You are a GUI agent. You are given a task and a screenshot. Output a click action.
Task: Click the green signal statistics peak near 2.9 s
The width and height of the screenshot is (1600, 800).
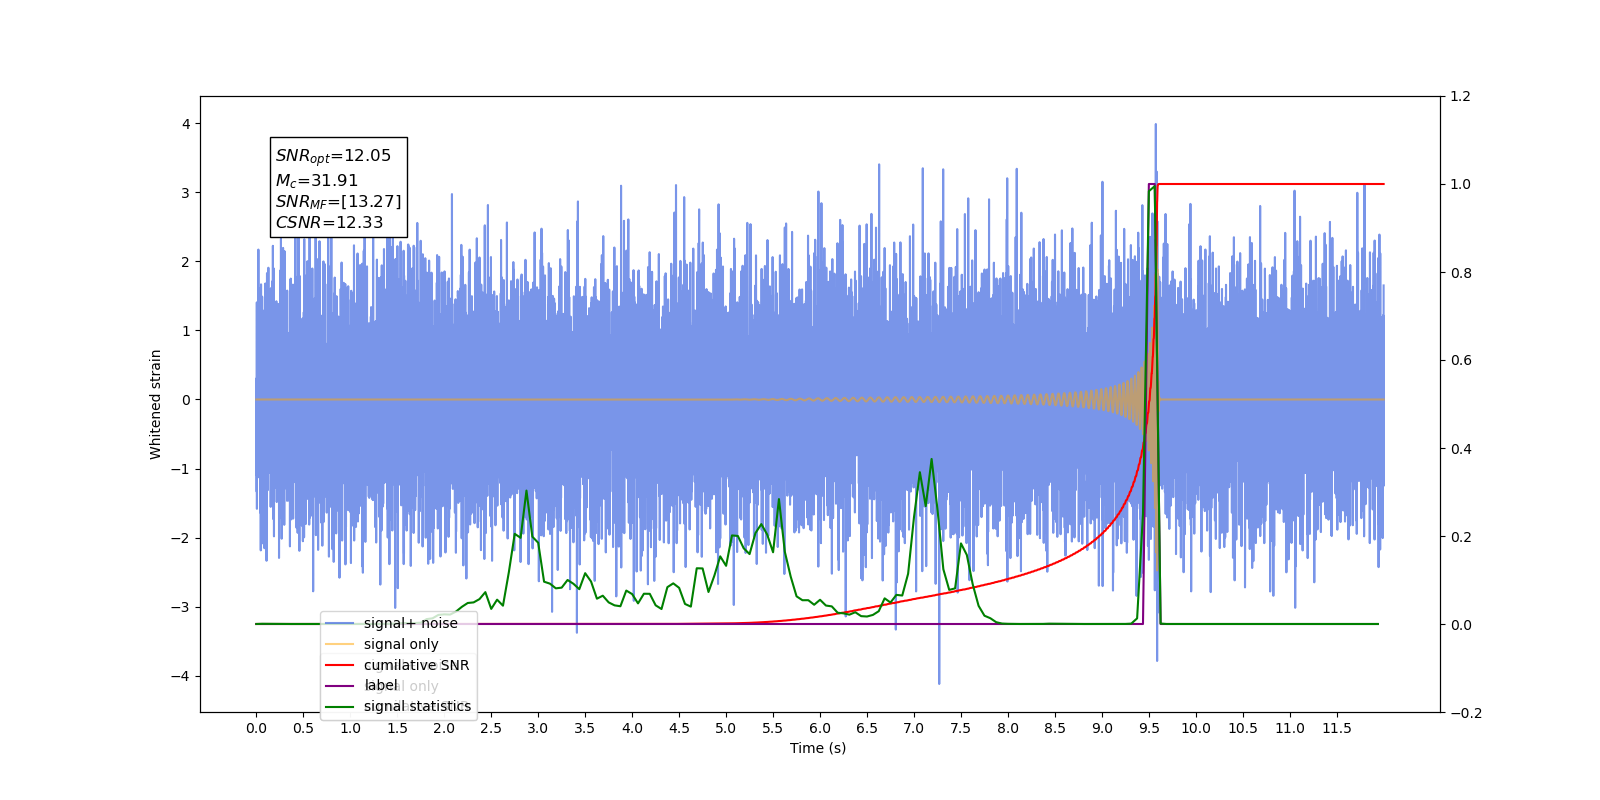tap(527, 492)
